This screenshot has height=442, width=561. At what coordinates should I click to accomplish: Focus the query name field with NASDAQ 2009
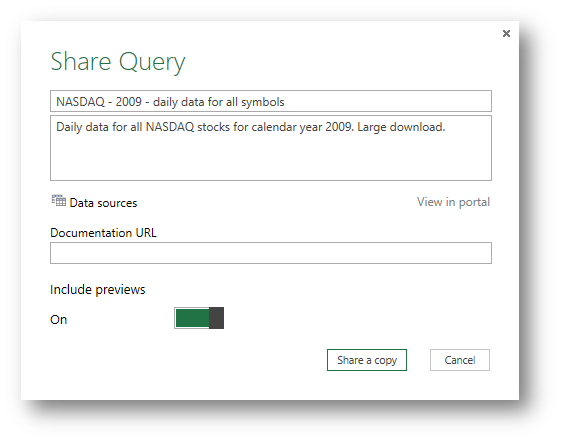click(x=271, y=101)
